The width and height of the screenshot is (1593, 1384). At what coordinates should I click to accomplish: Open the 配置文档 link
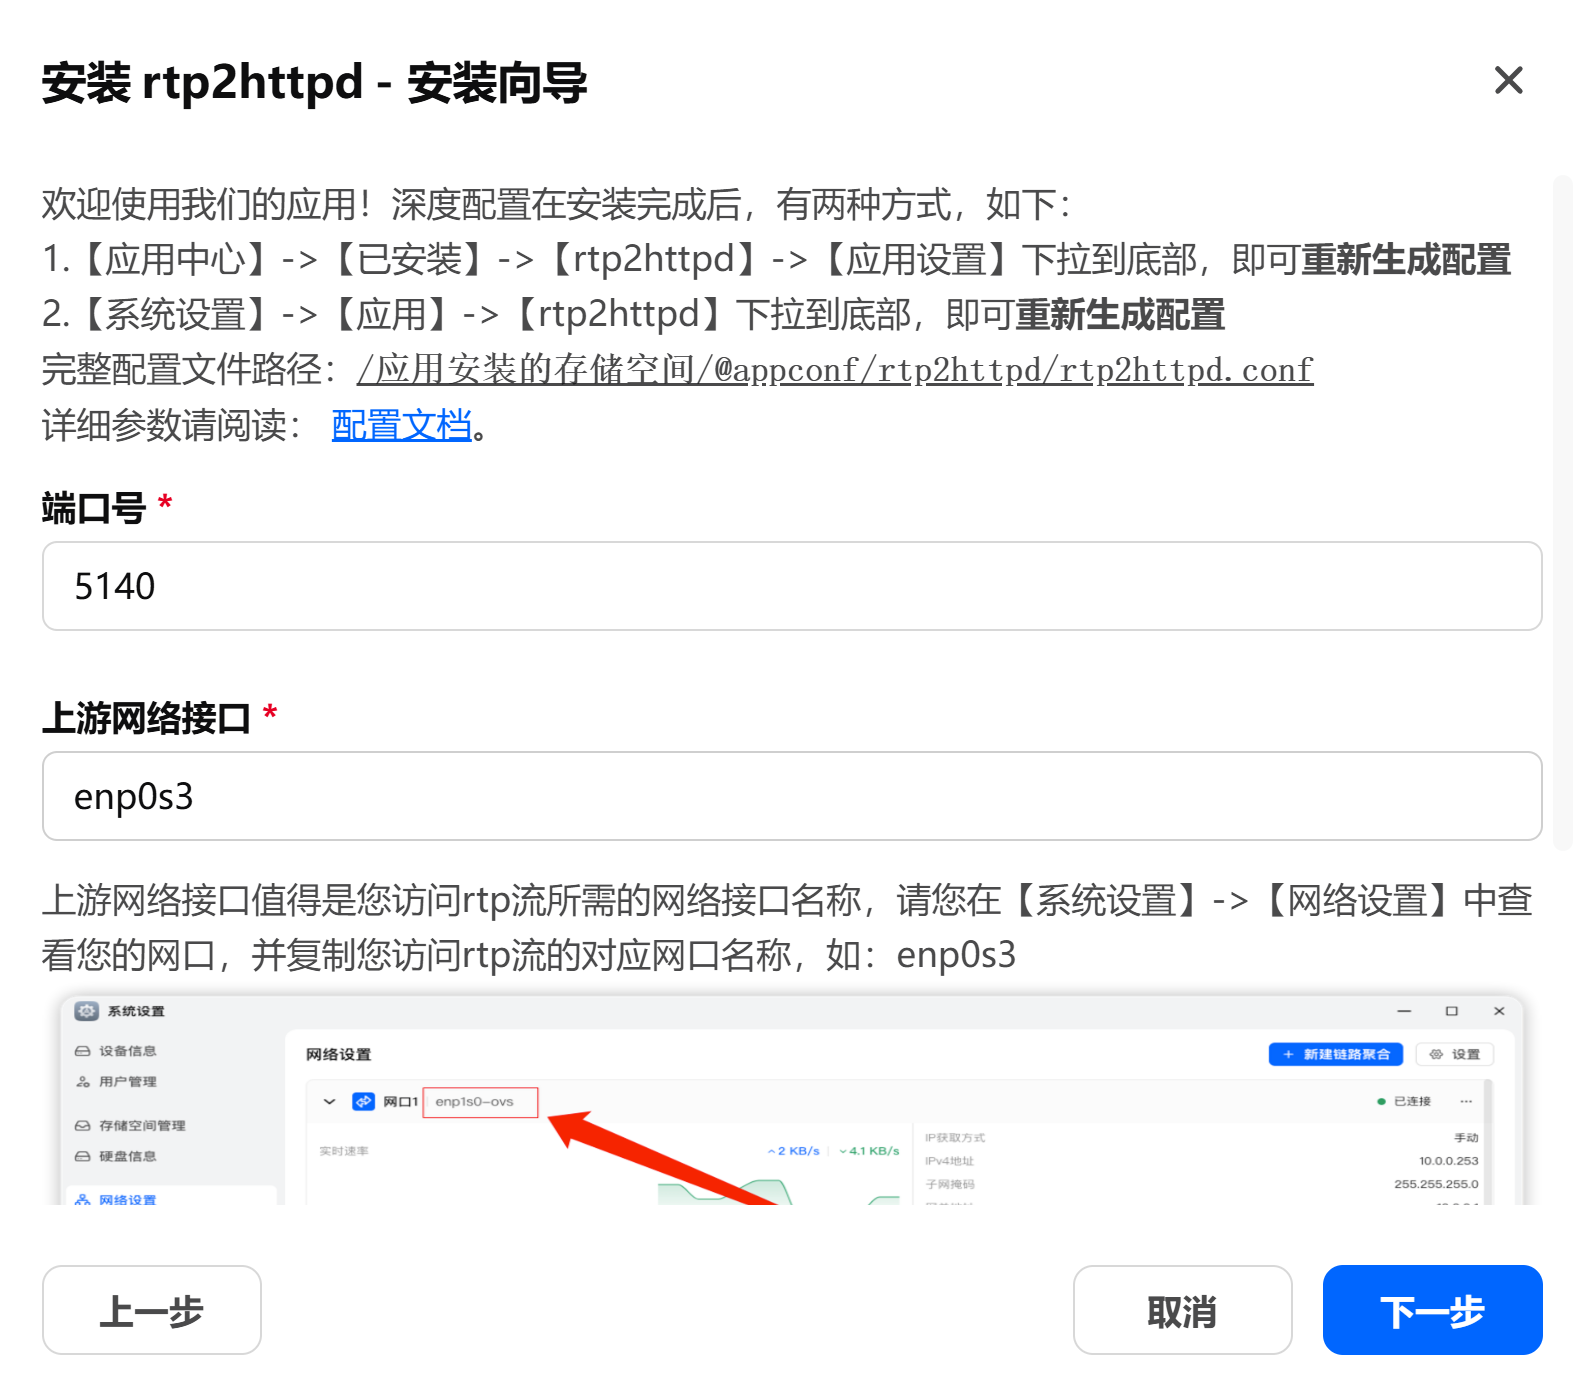401,425
